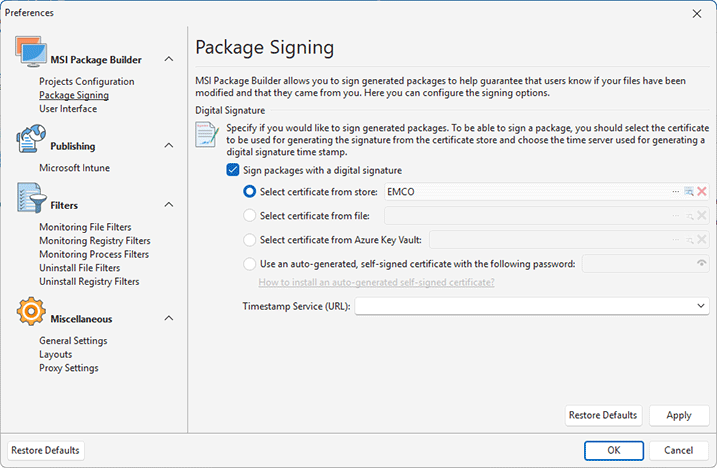This screenshot has width=717, height=468.
Task: Collapse the Miscellaneous section
Action: tap(169, 318)
